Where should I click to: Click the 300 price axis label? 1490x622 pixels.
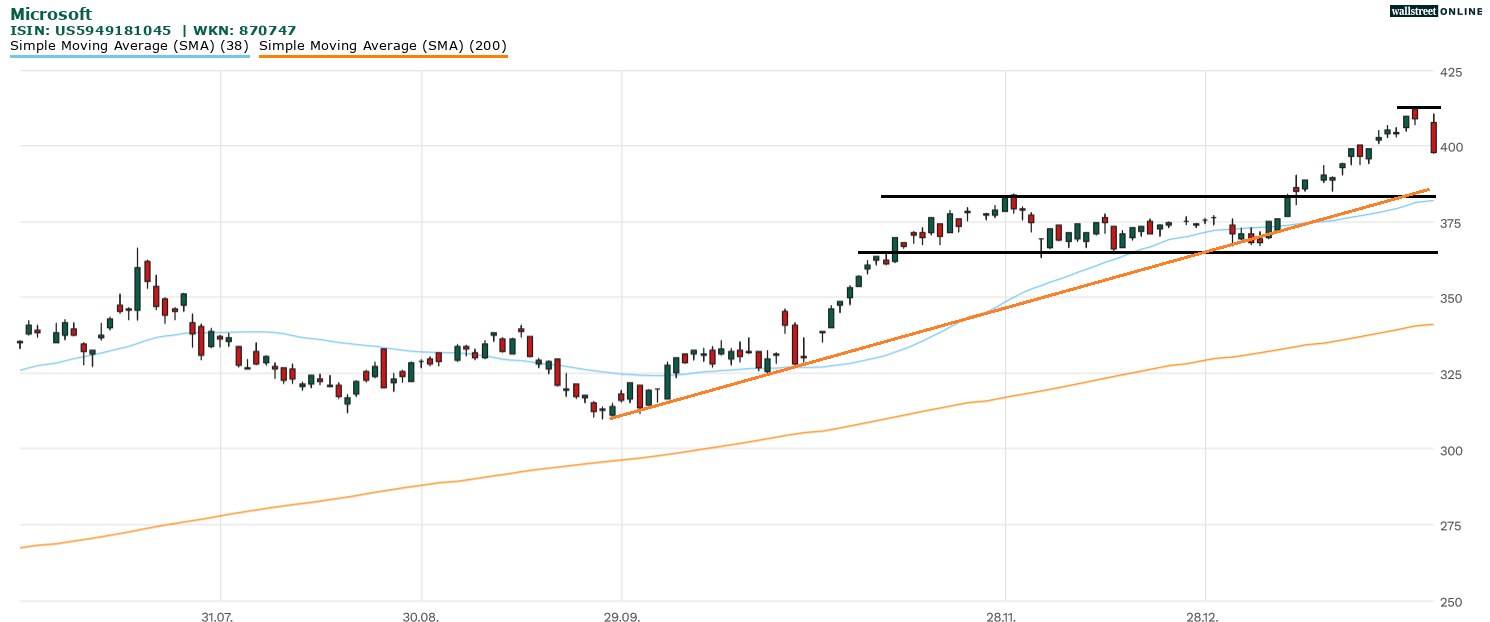[x=1451, y=450]
